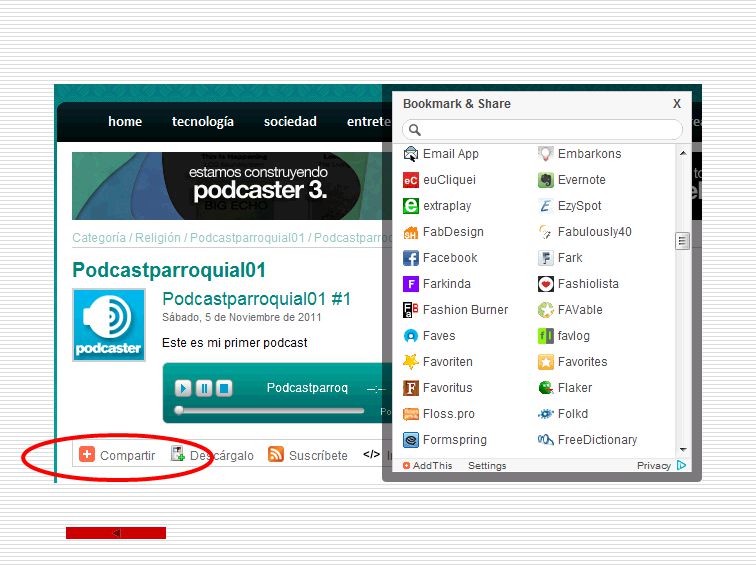
Task: Click the audio progress slider handle
Action: tap(179, 410)
